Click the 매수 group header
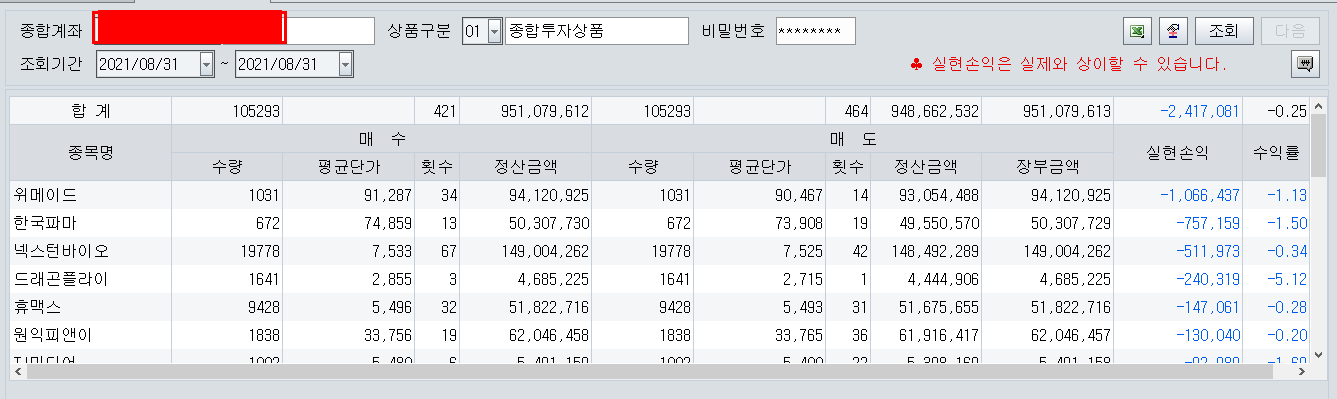 [x=382, y=138]
